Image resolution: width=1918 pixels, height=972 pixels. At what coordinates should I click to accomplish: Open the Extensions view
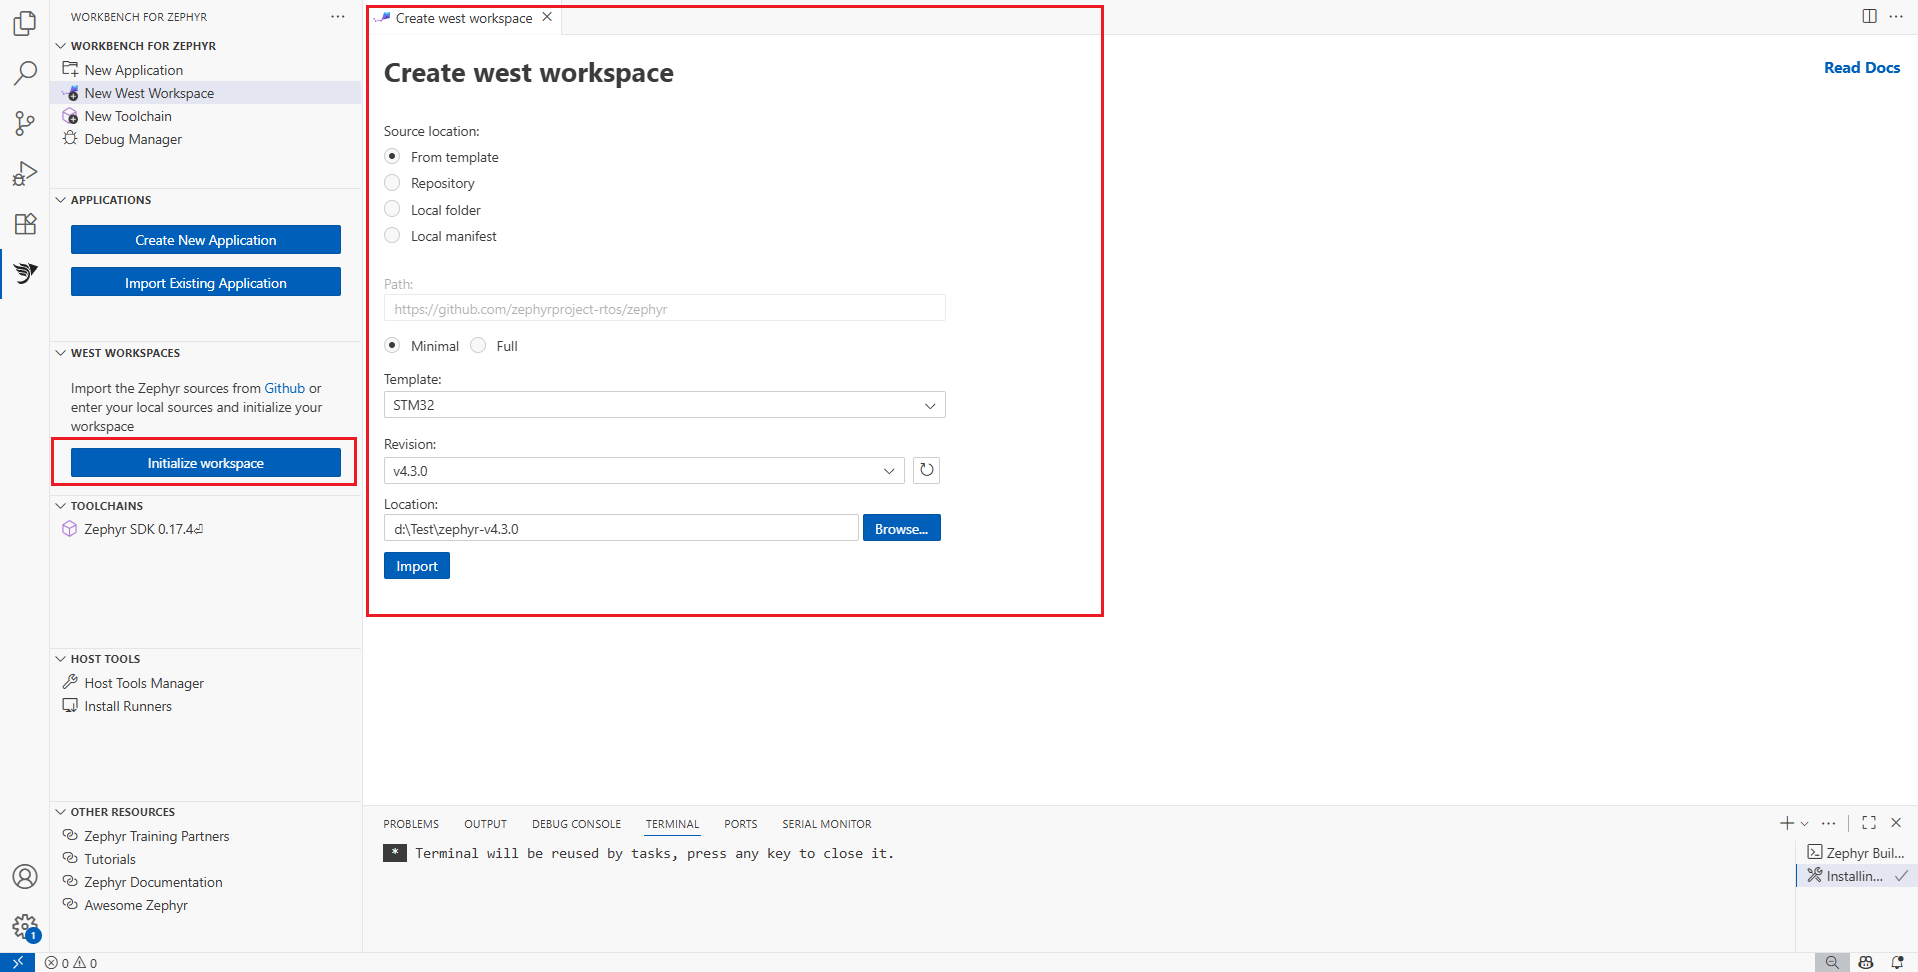[x=25, y=223]
